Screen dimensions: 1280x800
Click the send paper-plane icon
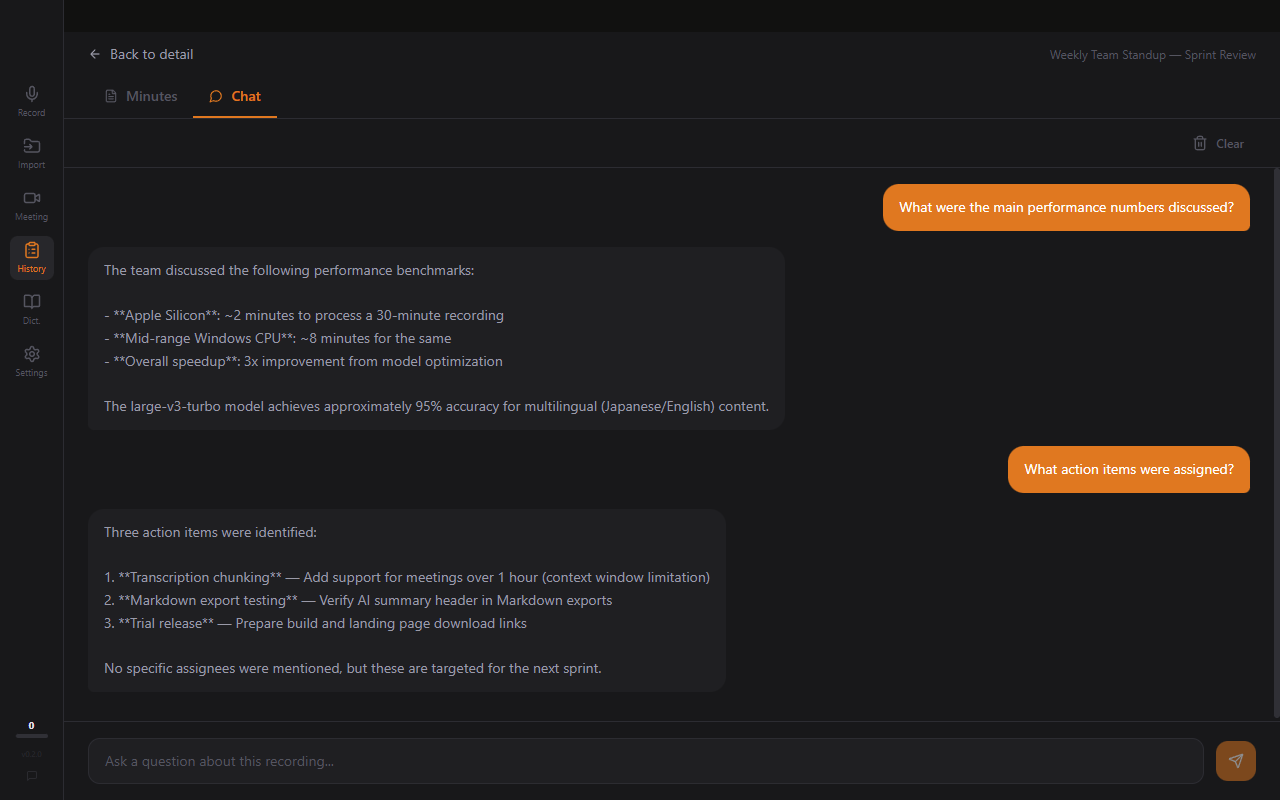click(x=1235, y=761)
